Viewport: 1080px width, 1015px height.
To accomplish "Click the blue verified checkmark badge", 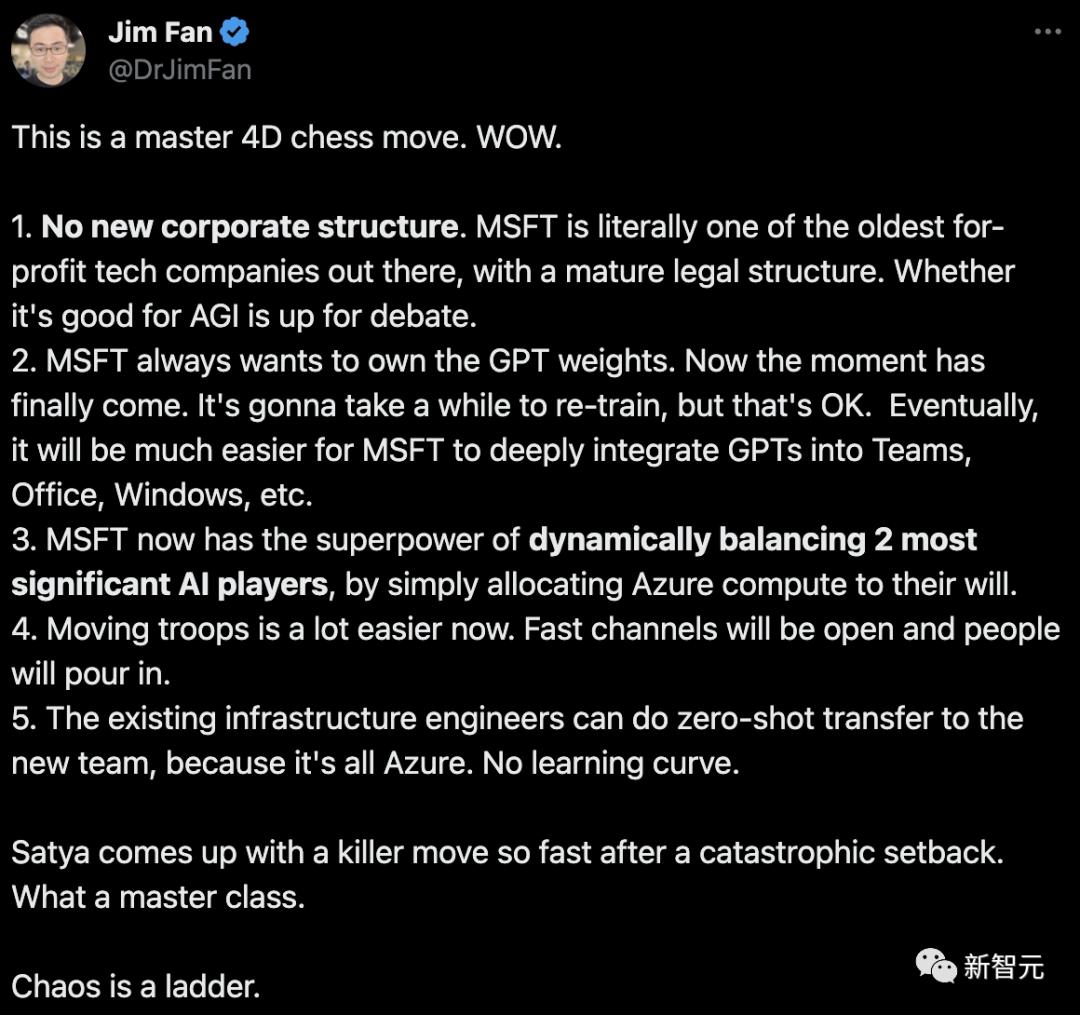I will point(235,33).
